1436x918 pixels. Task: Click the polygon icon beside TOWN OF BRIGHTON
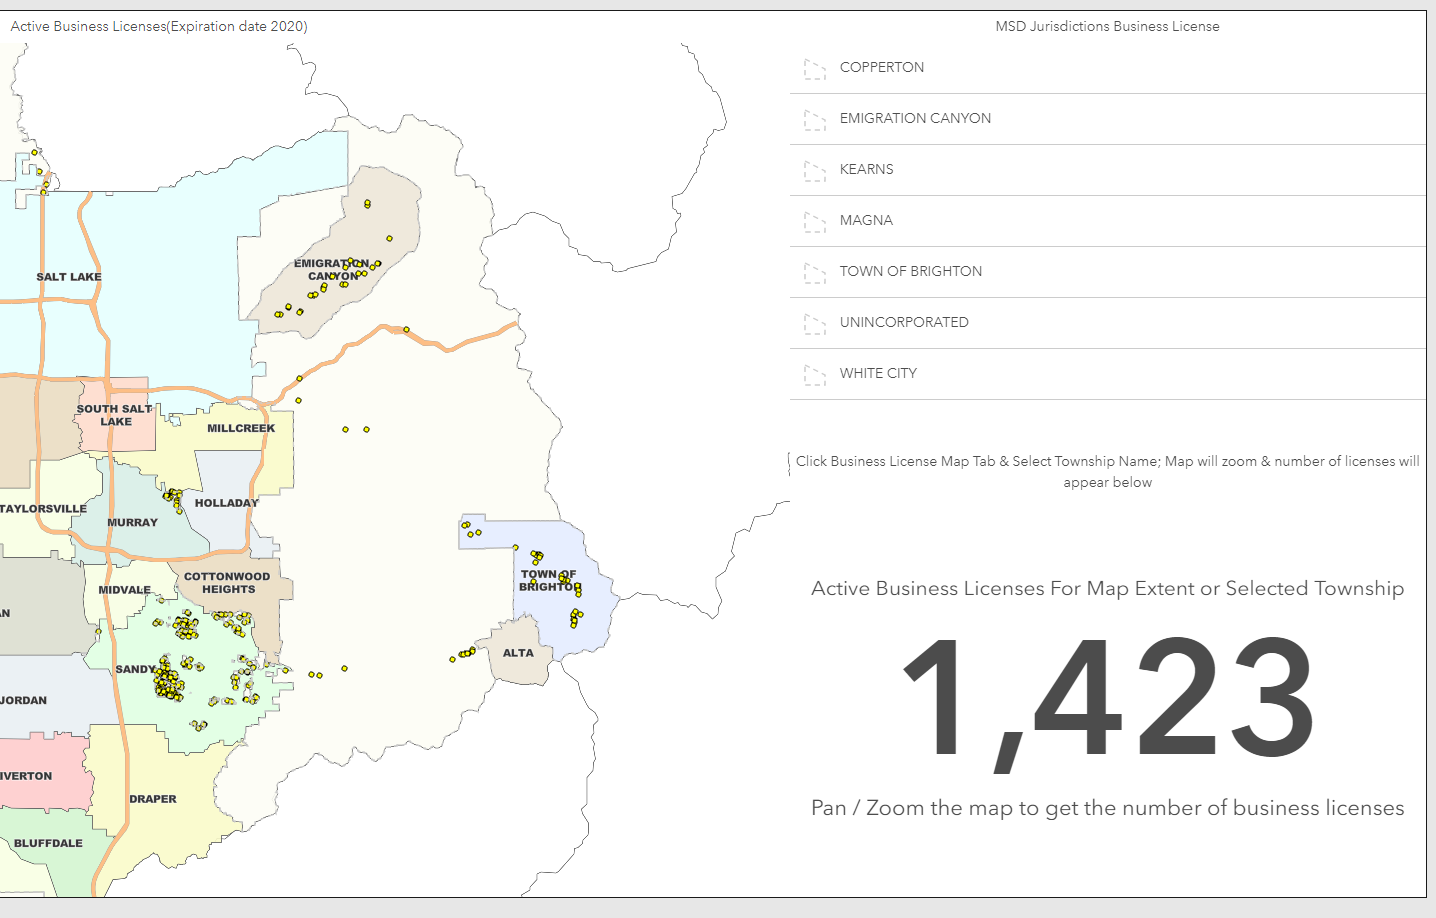pos(815,273)
